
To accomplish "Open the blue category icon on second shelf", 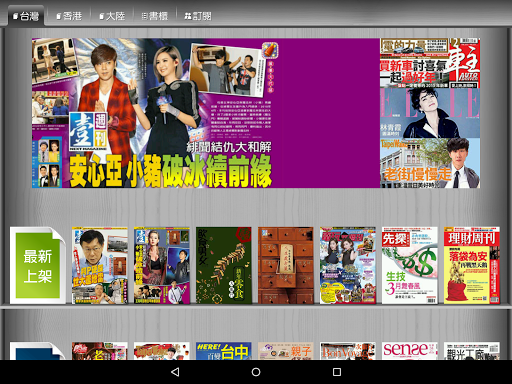I will [38, 351].
